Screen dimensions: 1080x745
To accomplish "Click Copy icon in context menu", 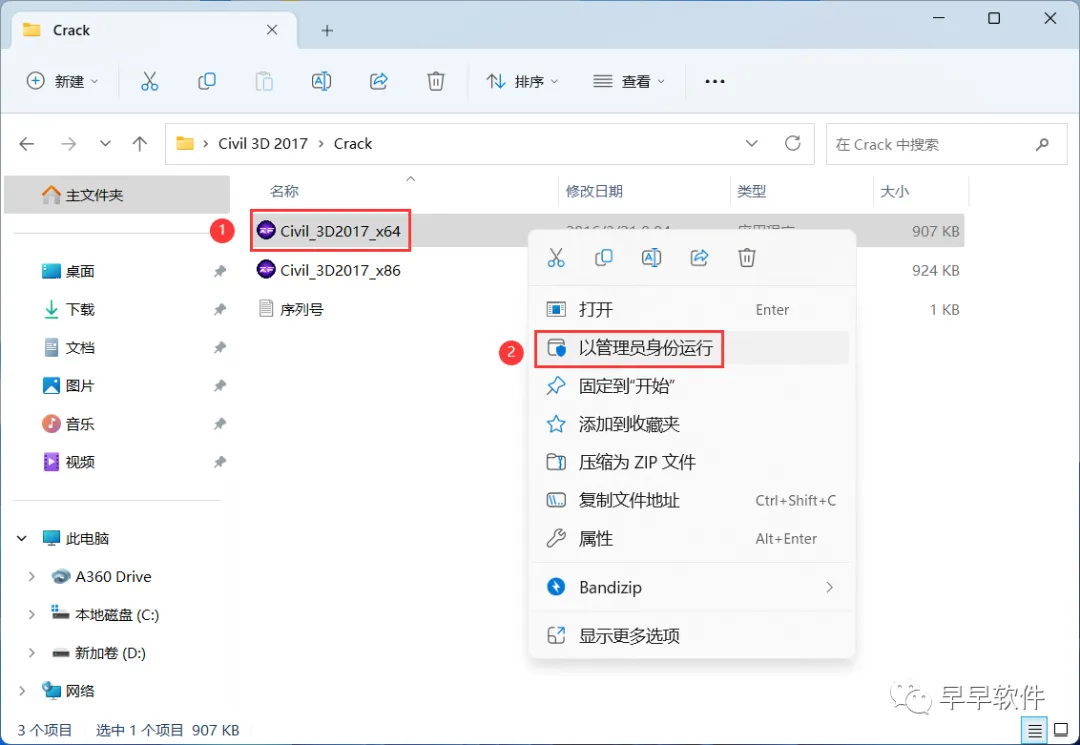I will click(603, 258).
